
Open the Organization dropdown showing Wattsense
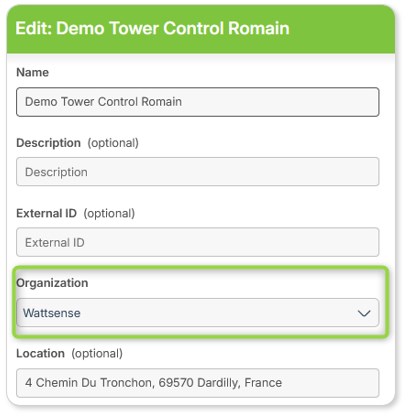tap(198, 313)
